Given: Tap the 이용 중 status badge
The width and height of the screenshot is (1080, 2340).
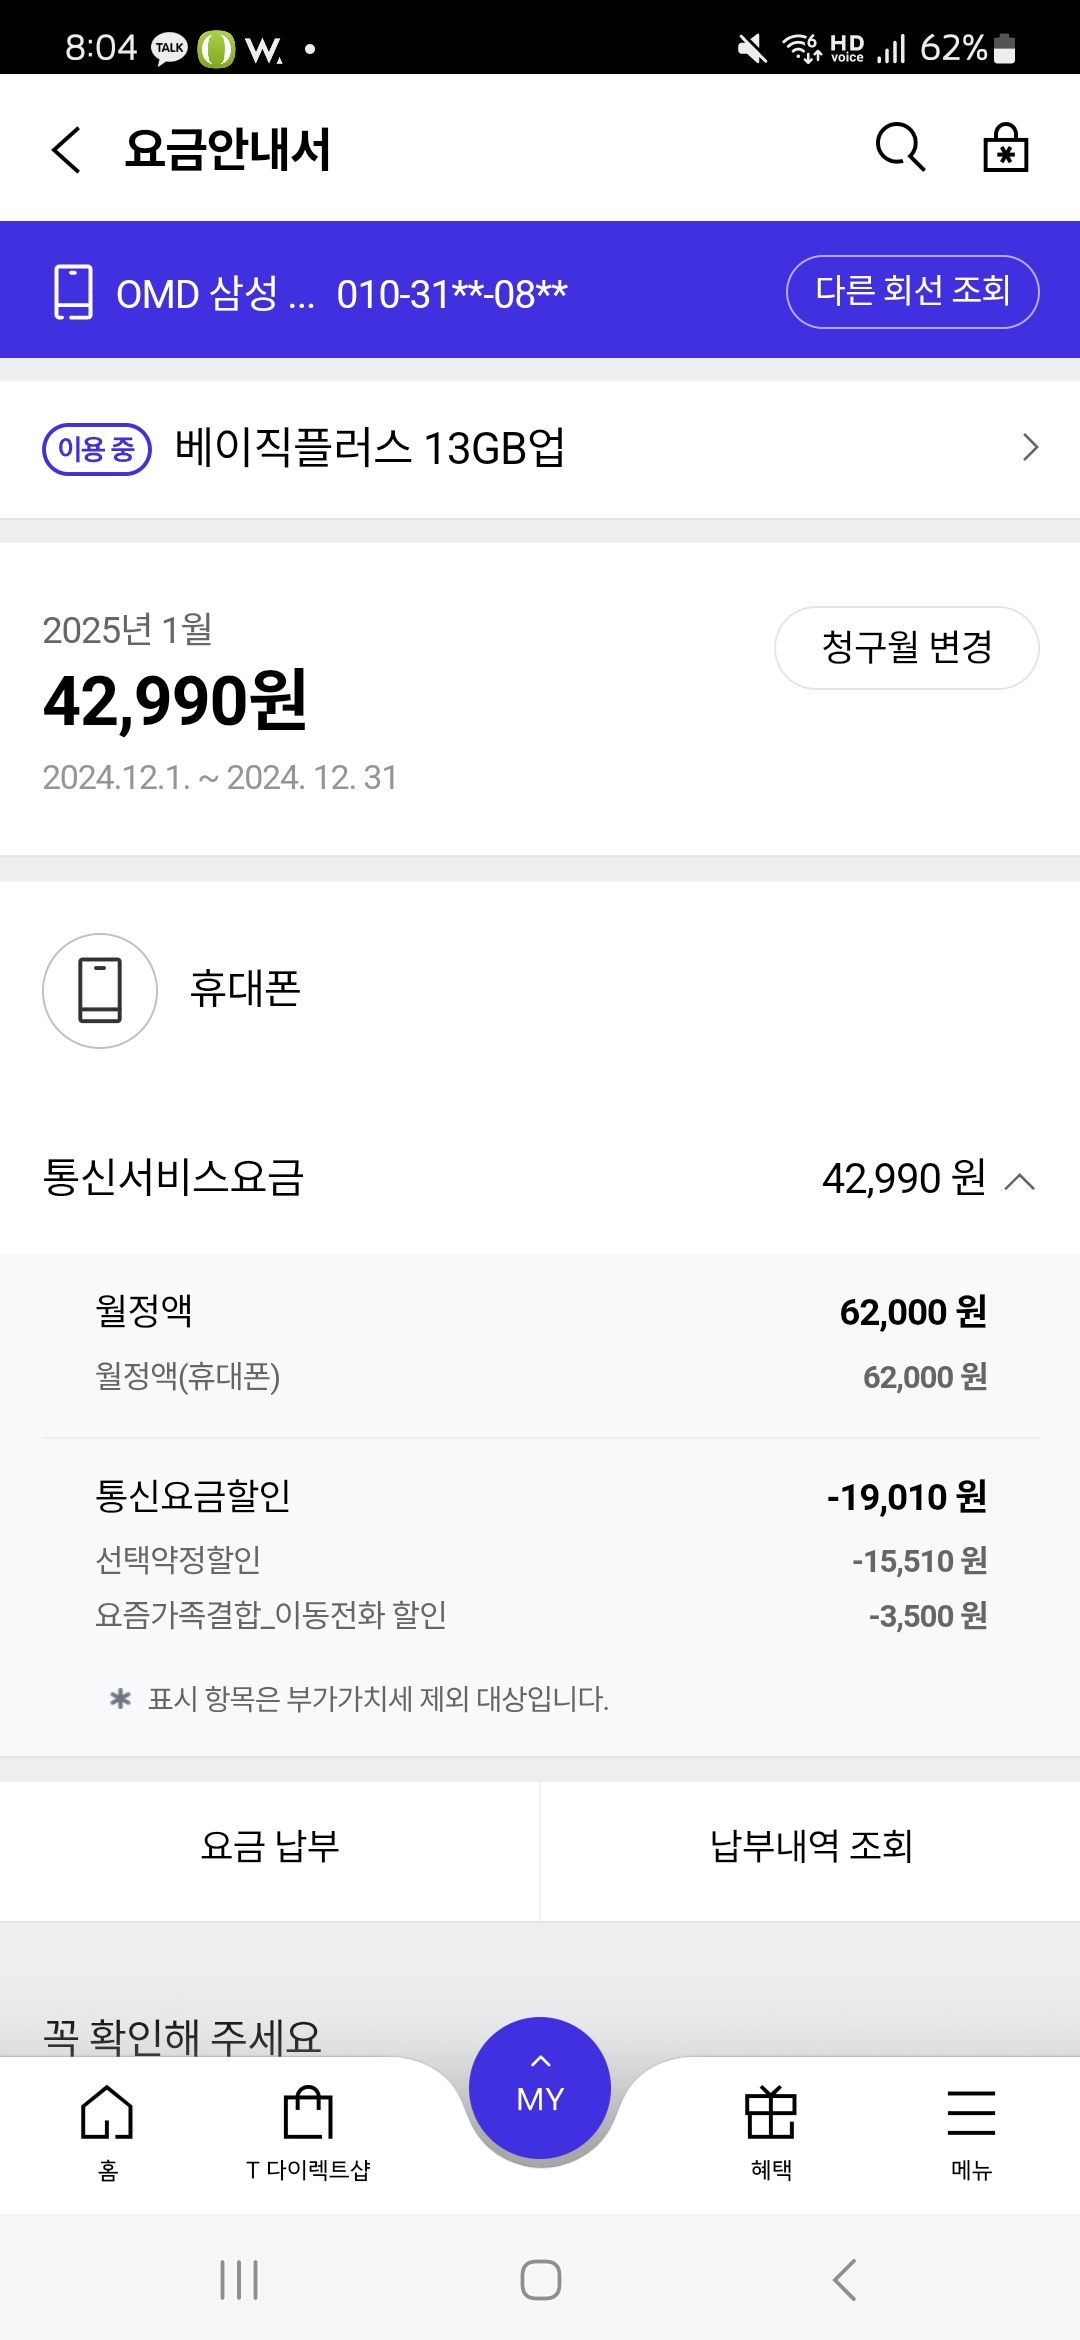Looking at the screenshot, I should pos(97,449).
